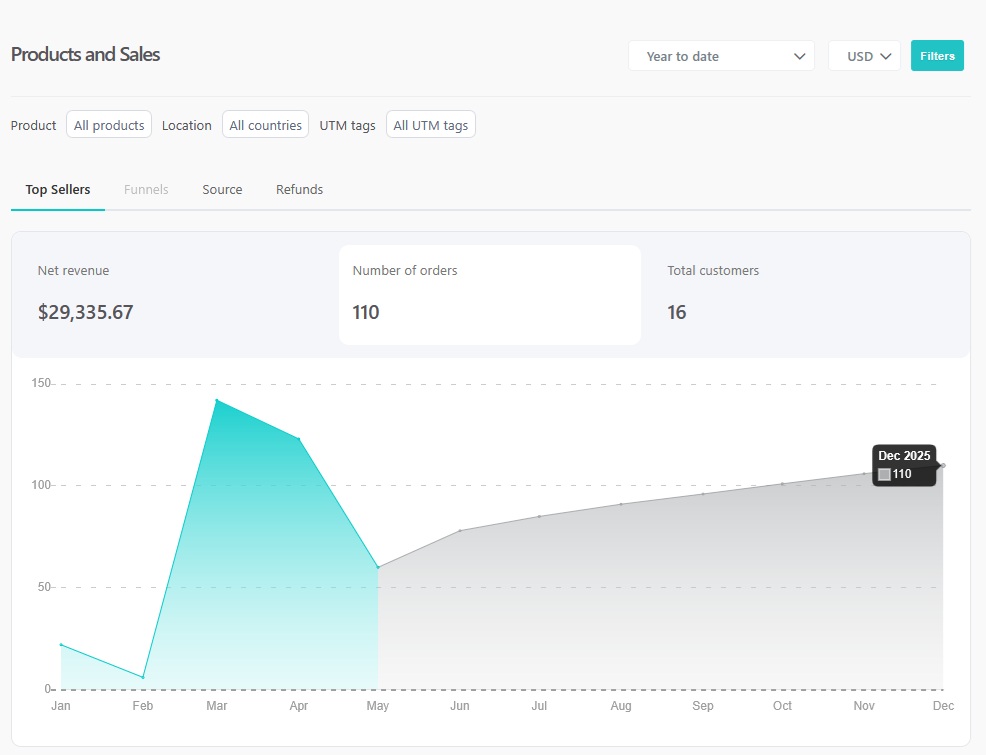Click the Jun data point on chart
This screenshot has width=986, height=755.
point(460,531)
